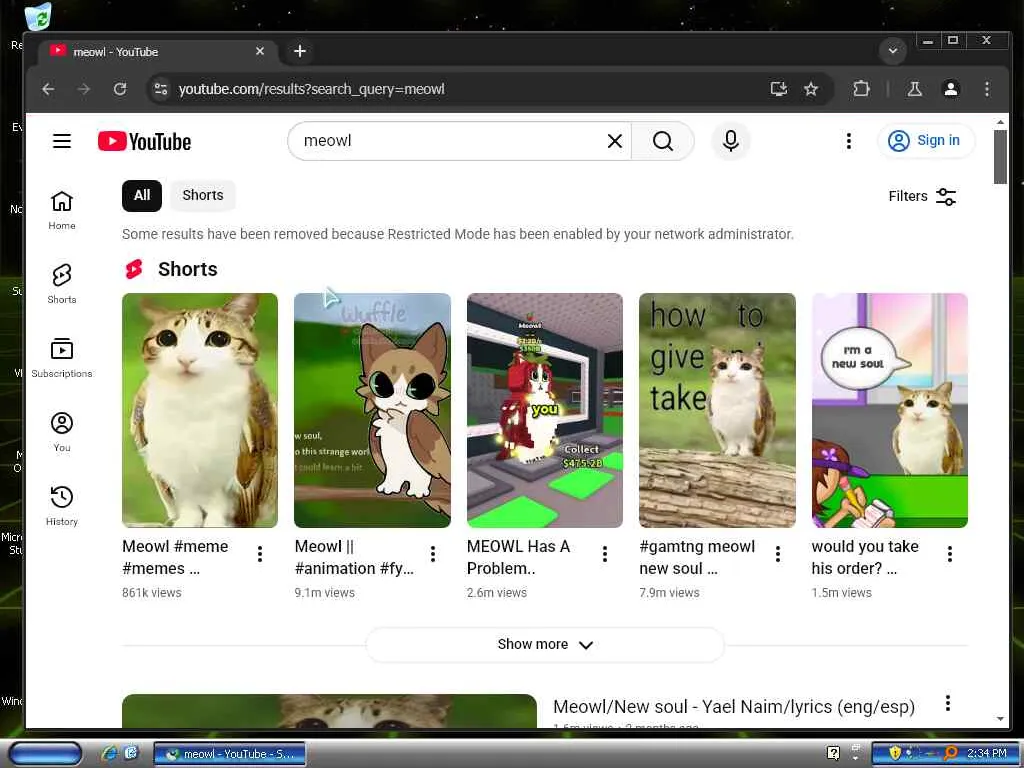This screenshot has width=1024, height=768.
Task: Click 'Meowl #meme #memes' title
Action: [175, 557]
